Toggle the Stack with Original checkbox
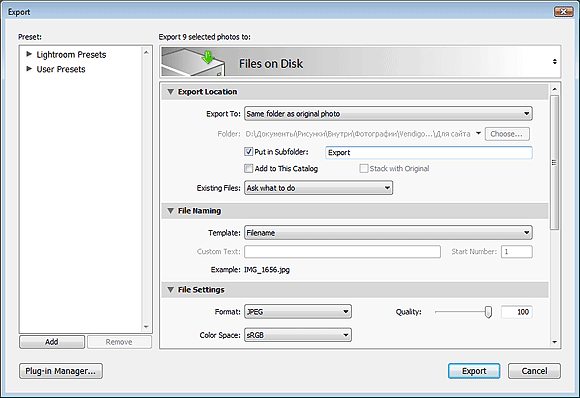 pyautogui.click(x=364, y=168)
